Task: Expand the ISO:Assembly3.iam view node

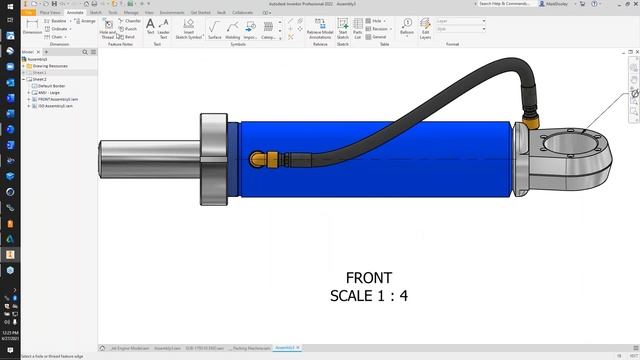Action: coord(29,106)
